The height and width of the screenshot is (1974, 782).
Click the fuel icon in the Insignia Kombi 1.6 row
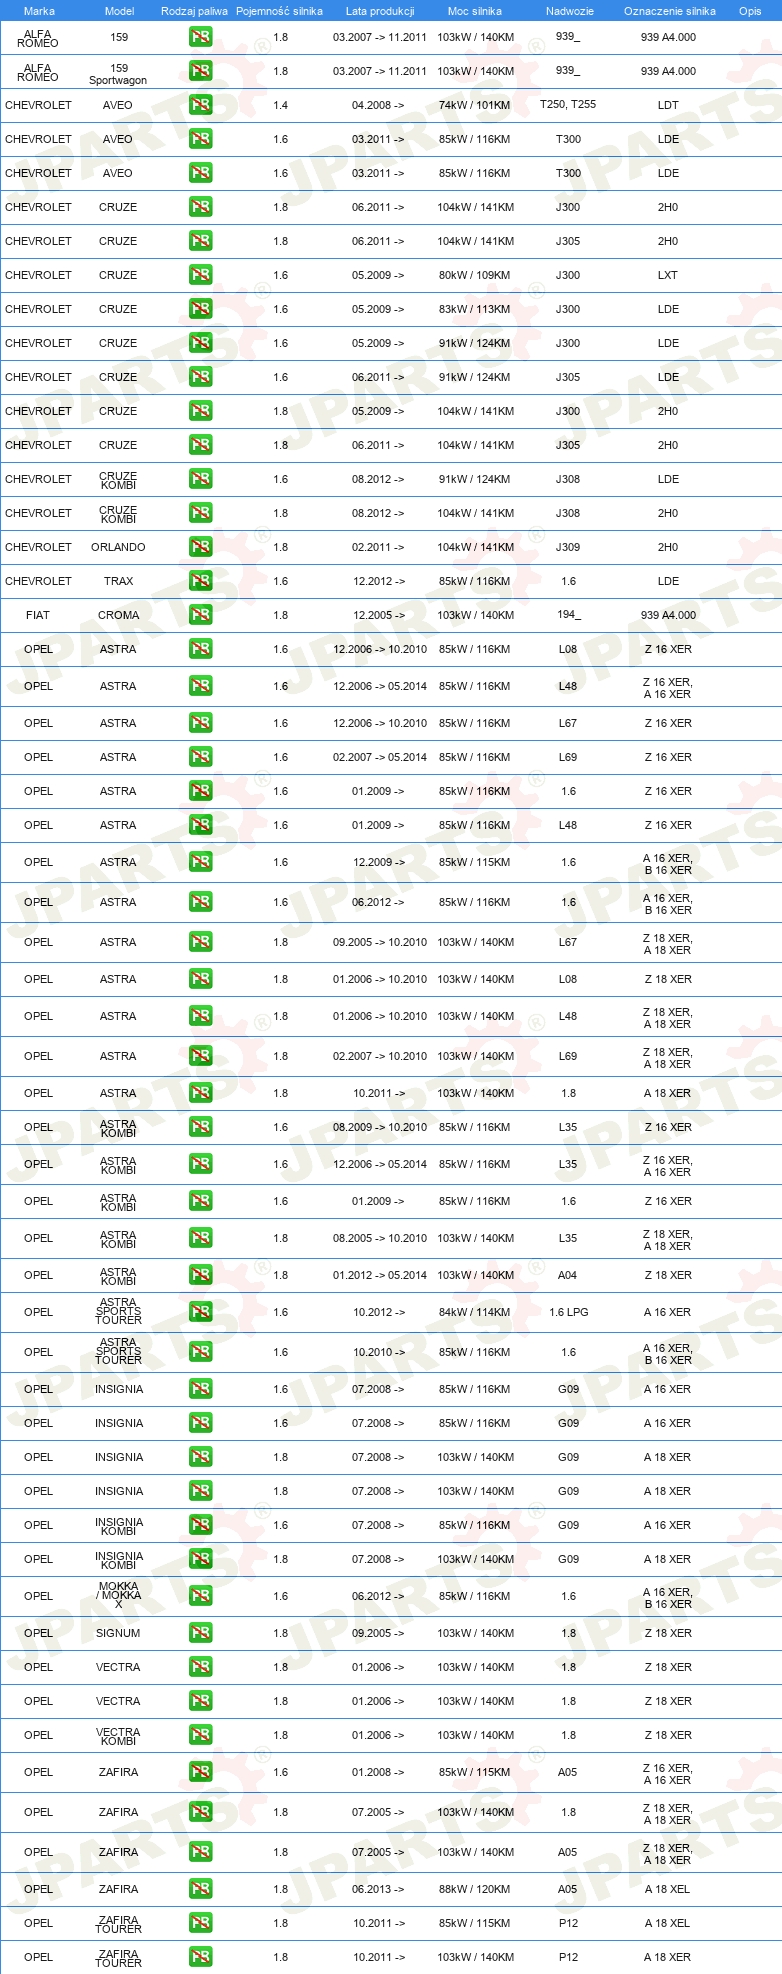pyautogui.click(x=200, y=1525)
